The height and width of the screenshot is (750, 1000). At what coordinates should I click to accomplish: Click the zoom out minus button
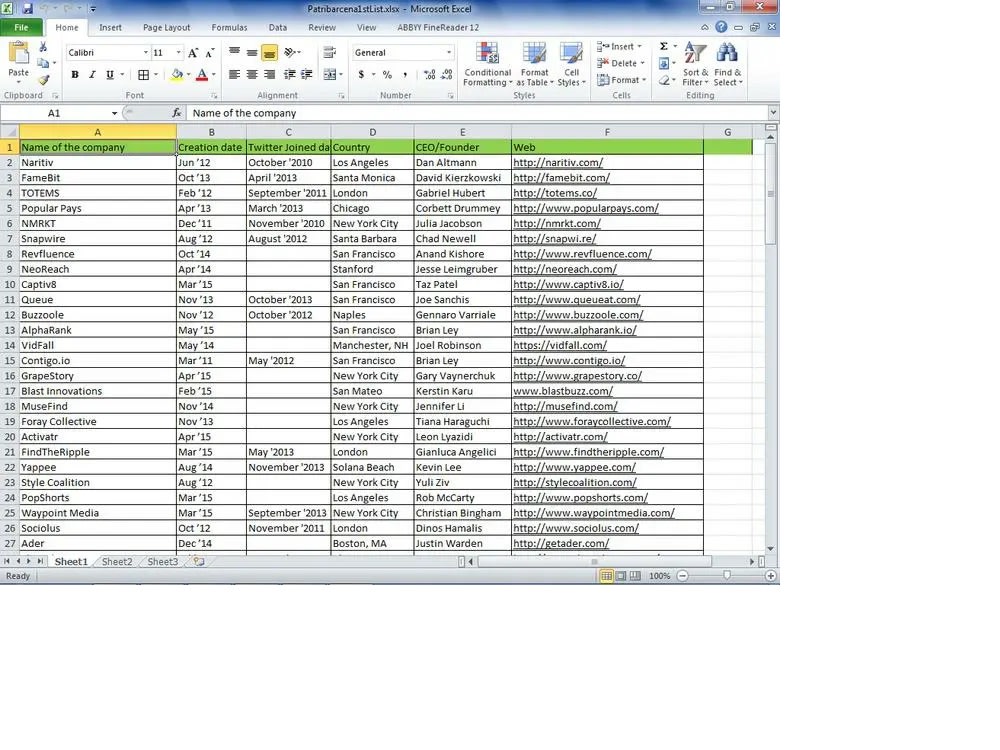click(682, 576)
